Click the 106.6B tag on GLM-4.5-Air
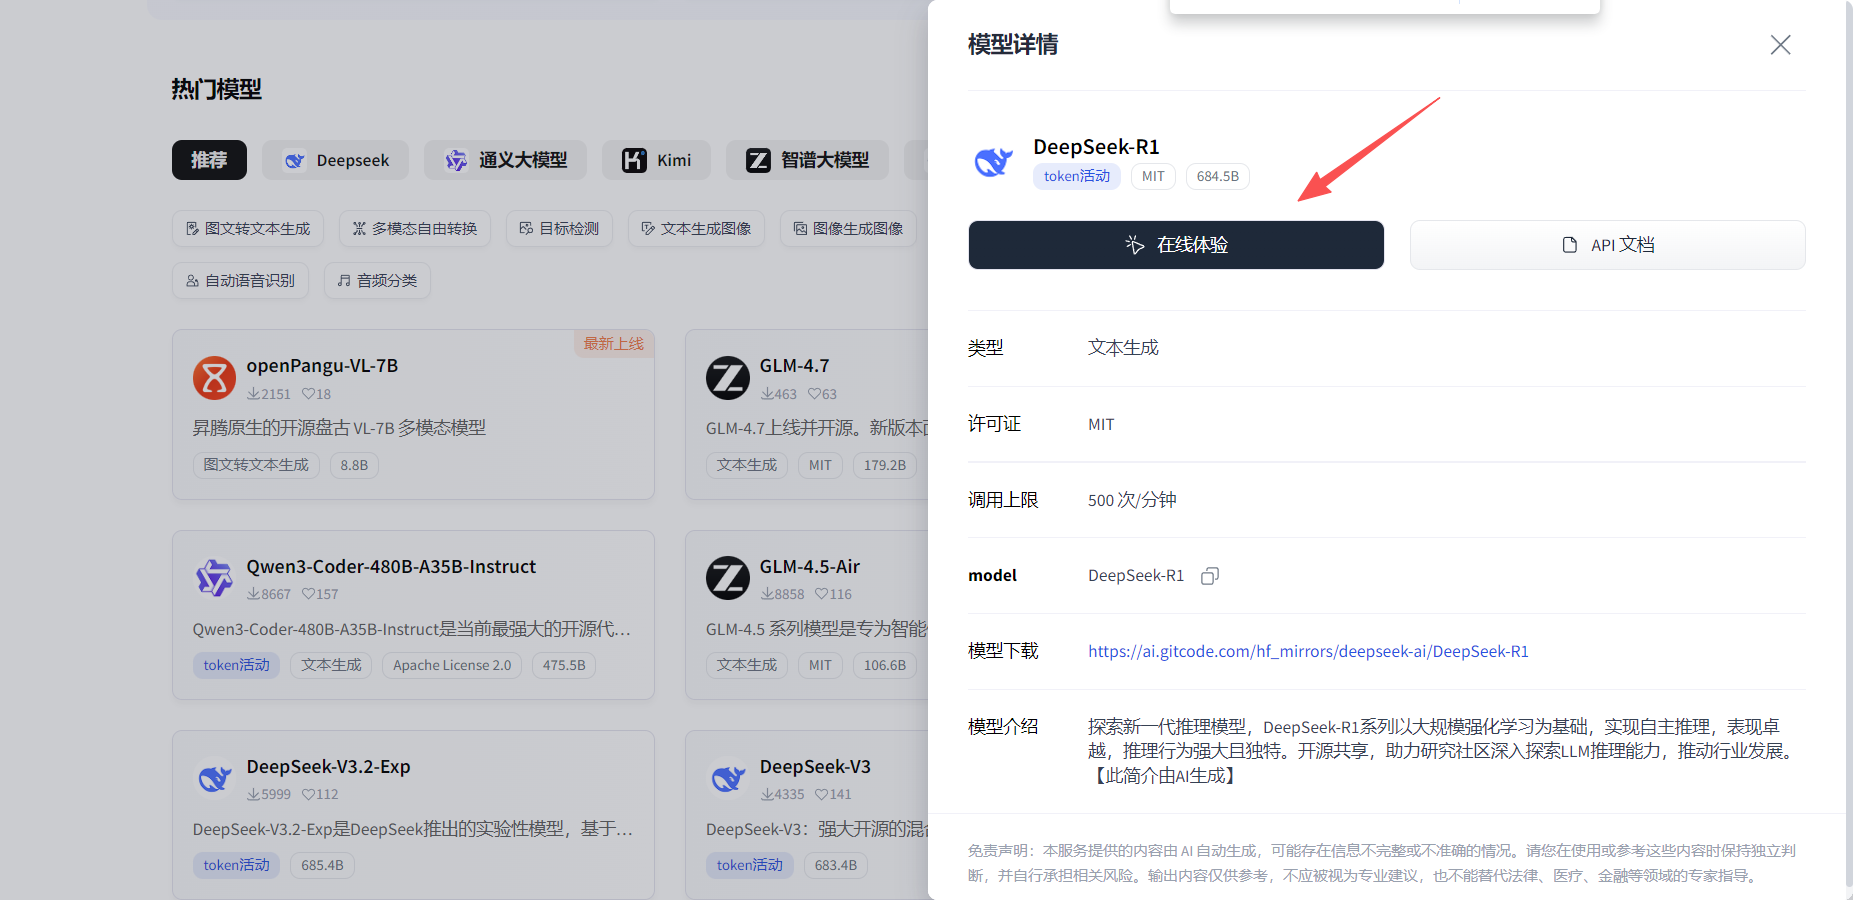Viewport: 1860px width, 900px height. tap(885, 665)
